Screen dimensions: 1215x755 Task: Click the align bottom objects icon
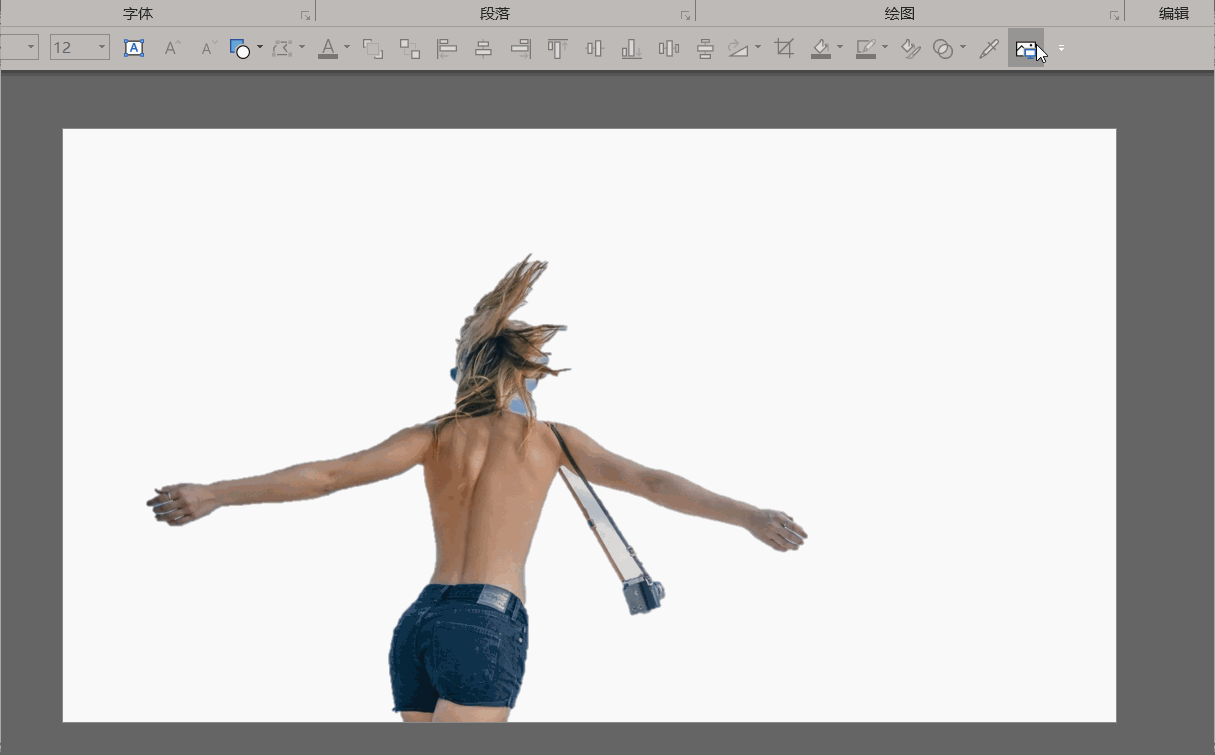pos(631,48)
